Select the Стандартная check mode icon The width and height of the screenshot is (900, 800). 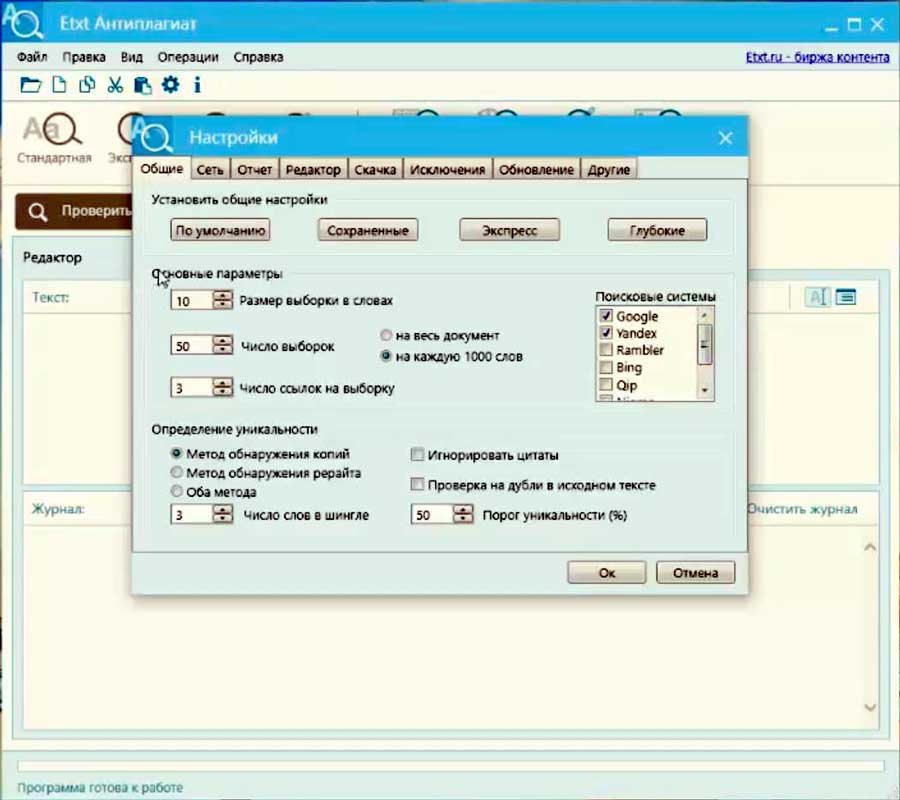tap(54, 139)
